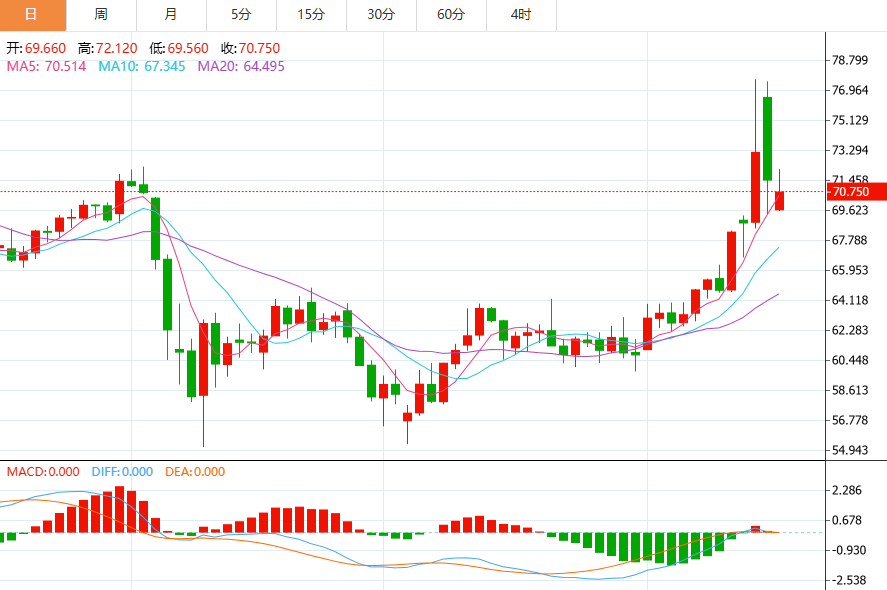Switch to the 4时 four-hour tab

pyautogui.click(x=521, y=15)
